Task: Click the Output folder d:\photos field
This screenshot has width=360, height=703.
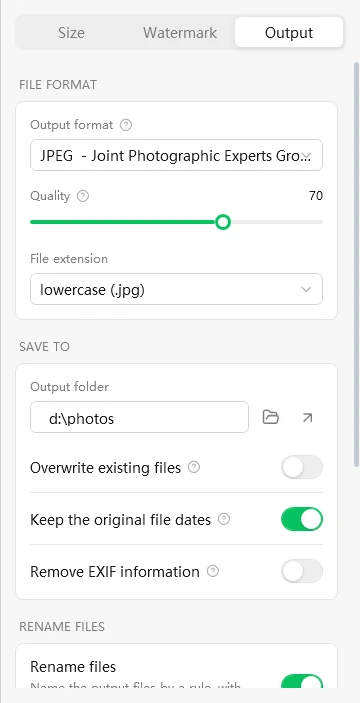Action: [139, 417]
